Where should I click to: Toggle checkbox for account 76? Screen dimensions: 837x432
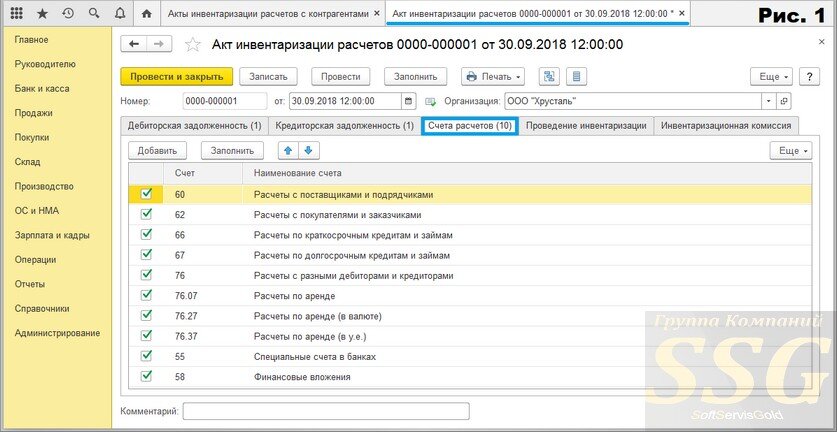coord(146,276)
